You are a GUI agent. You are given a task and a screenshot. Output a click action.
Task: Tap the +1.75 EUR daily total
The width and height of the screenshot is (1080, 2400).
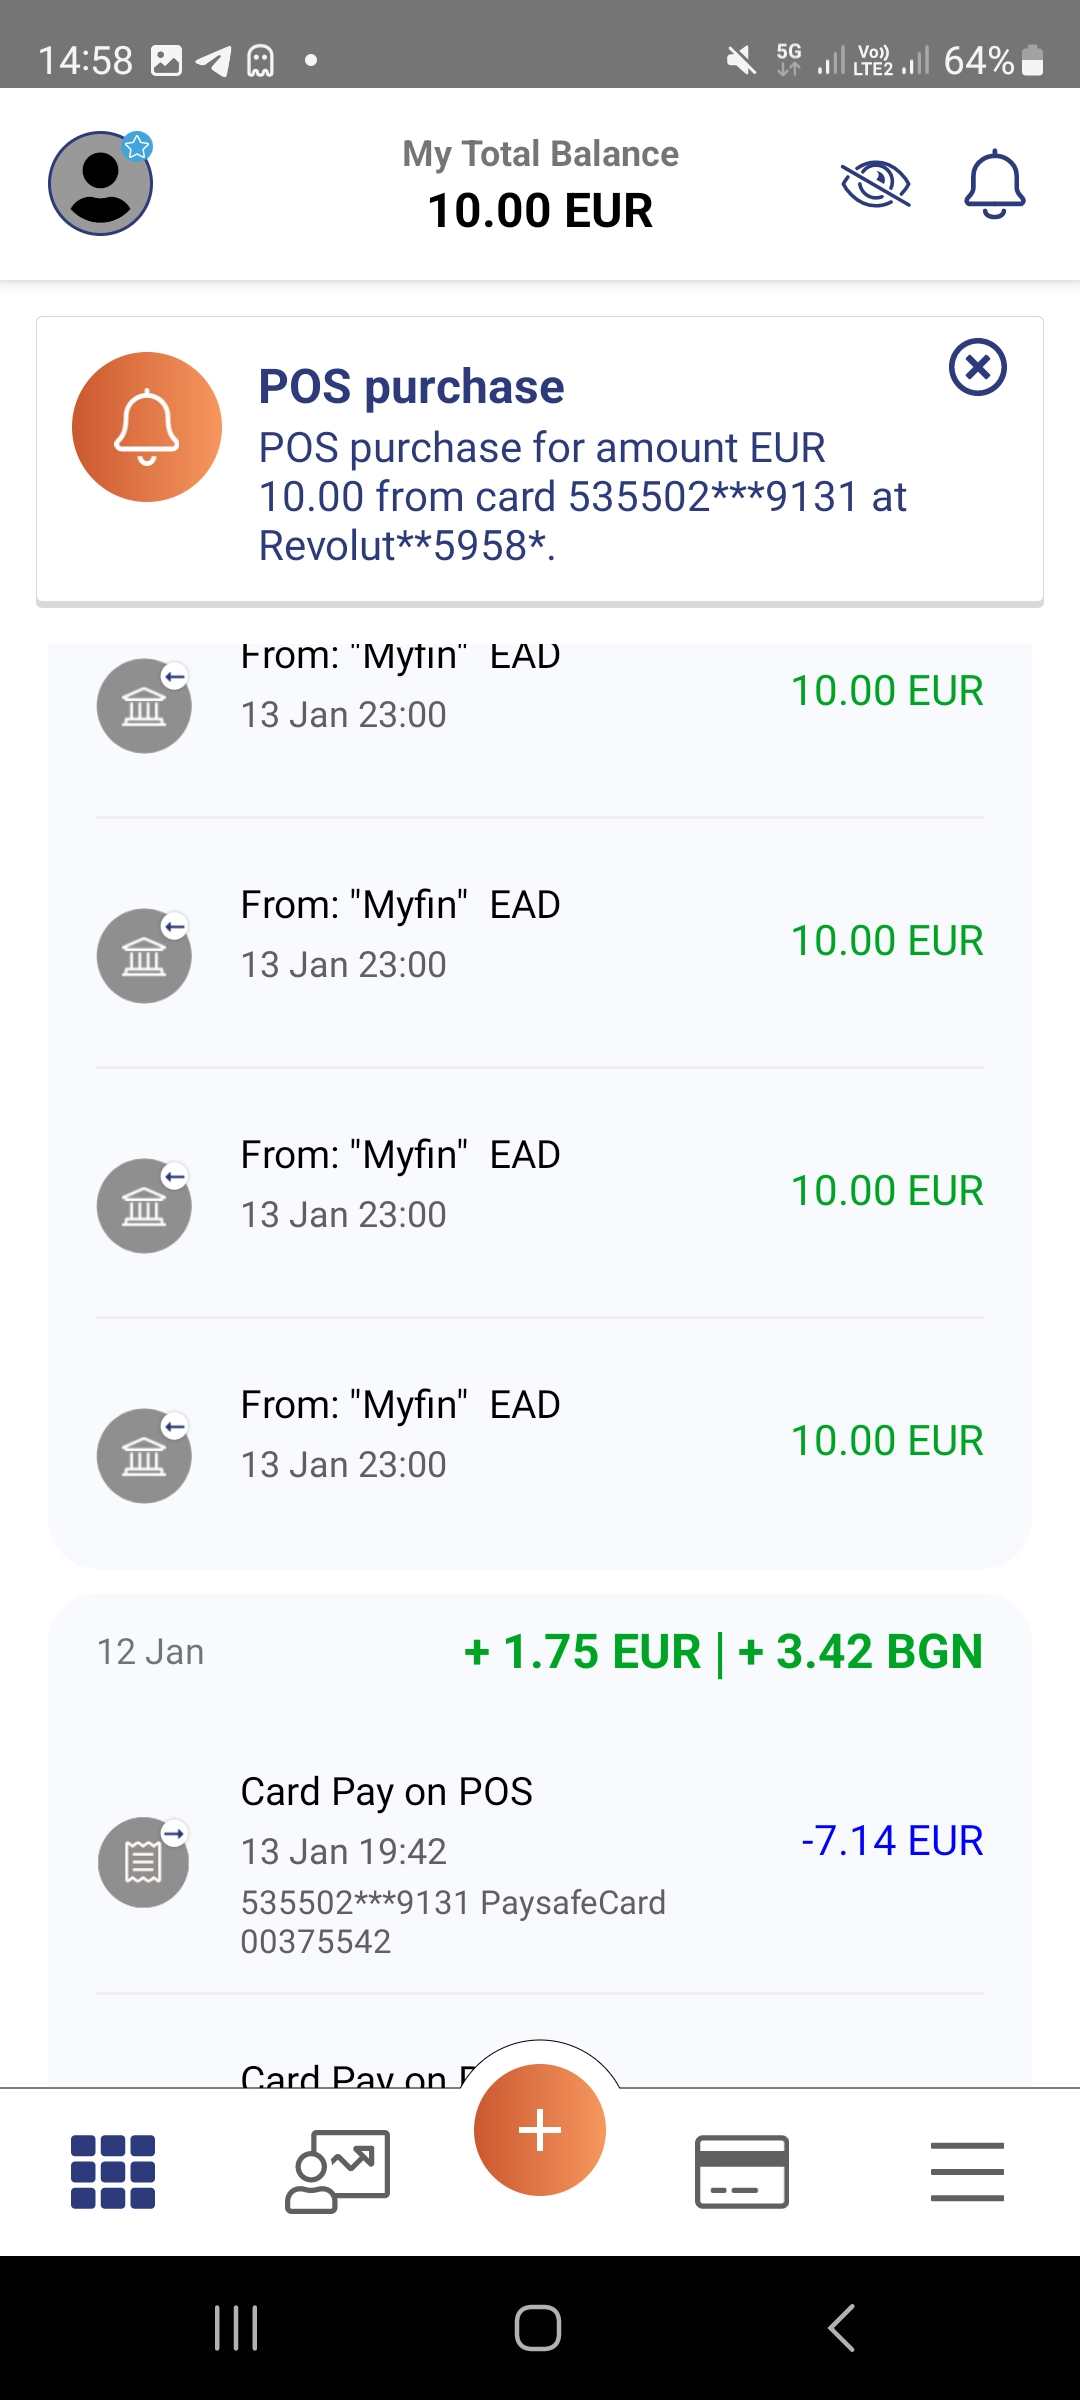pyautogui.click(x=582, y=1652)
